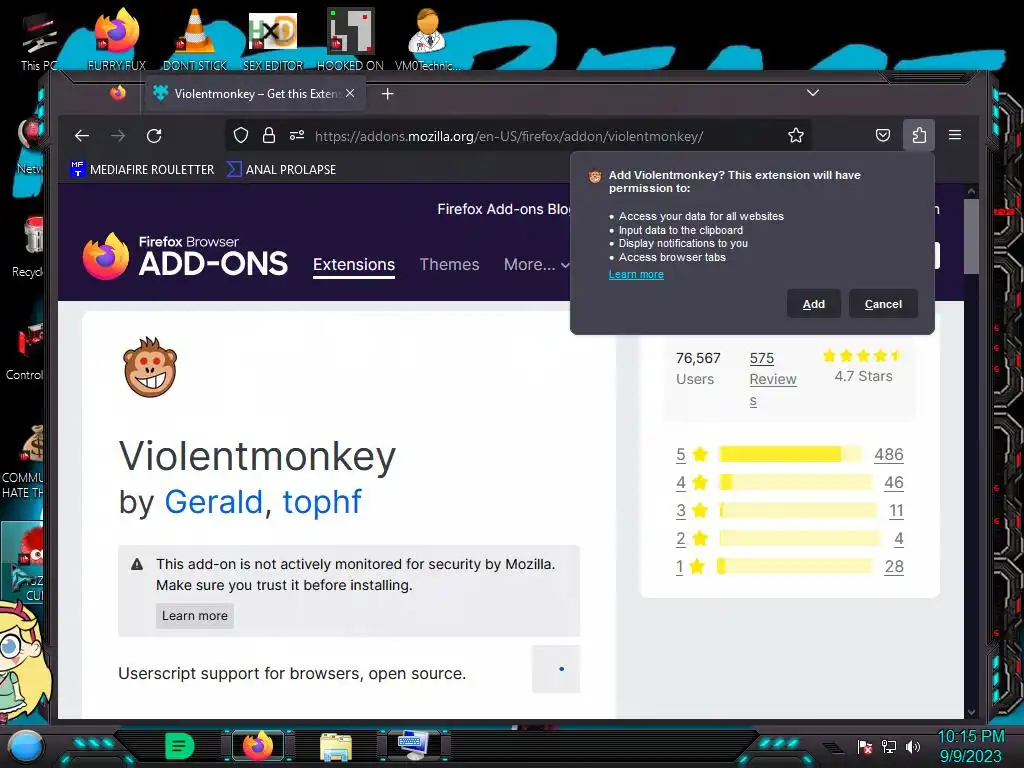Viewport: 1024px width, 768px height.
Task: Open File Explorer from the taskbar
Action: (x=336, y=746)
